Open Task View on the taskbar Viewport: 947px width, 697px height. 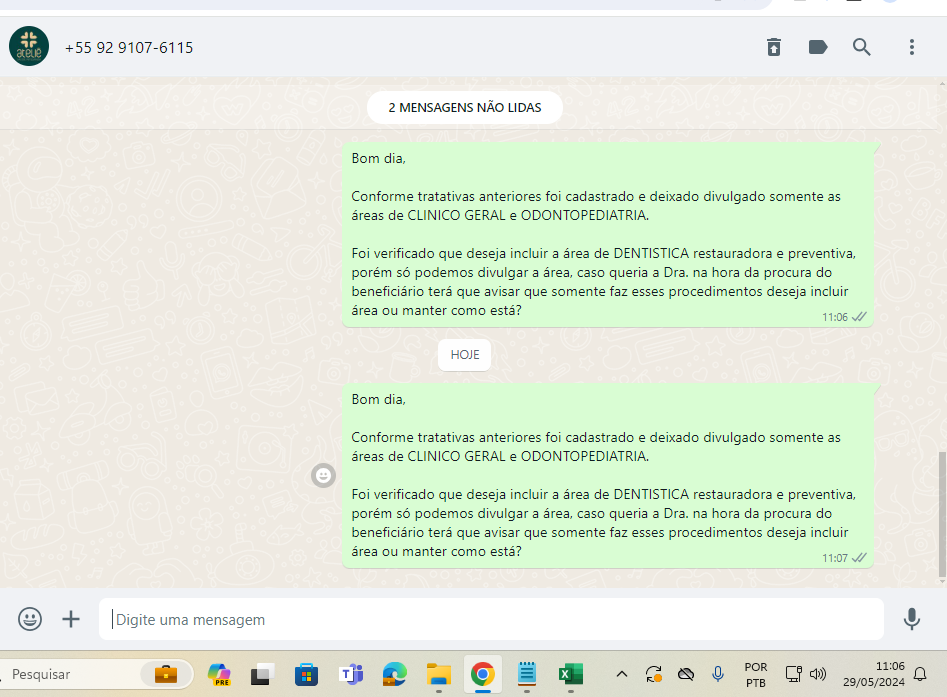tap(263, 674)
